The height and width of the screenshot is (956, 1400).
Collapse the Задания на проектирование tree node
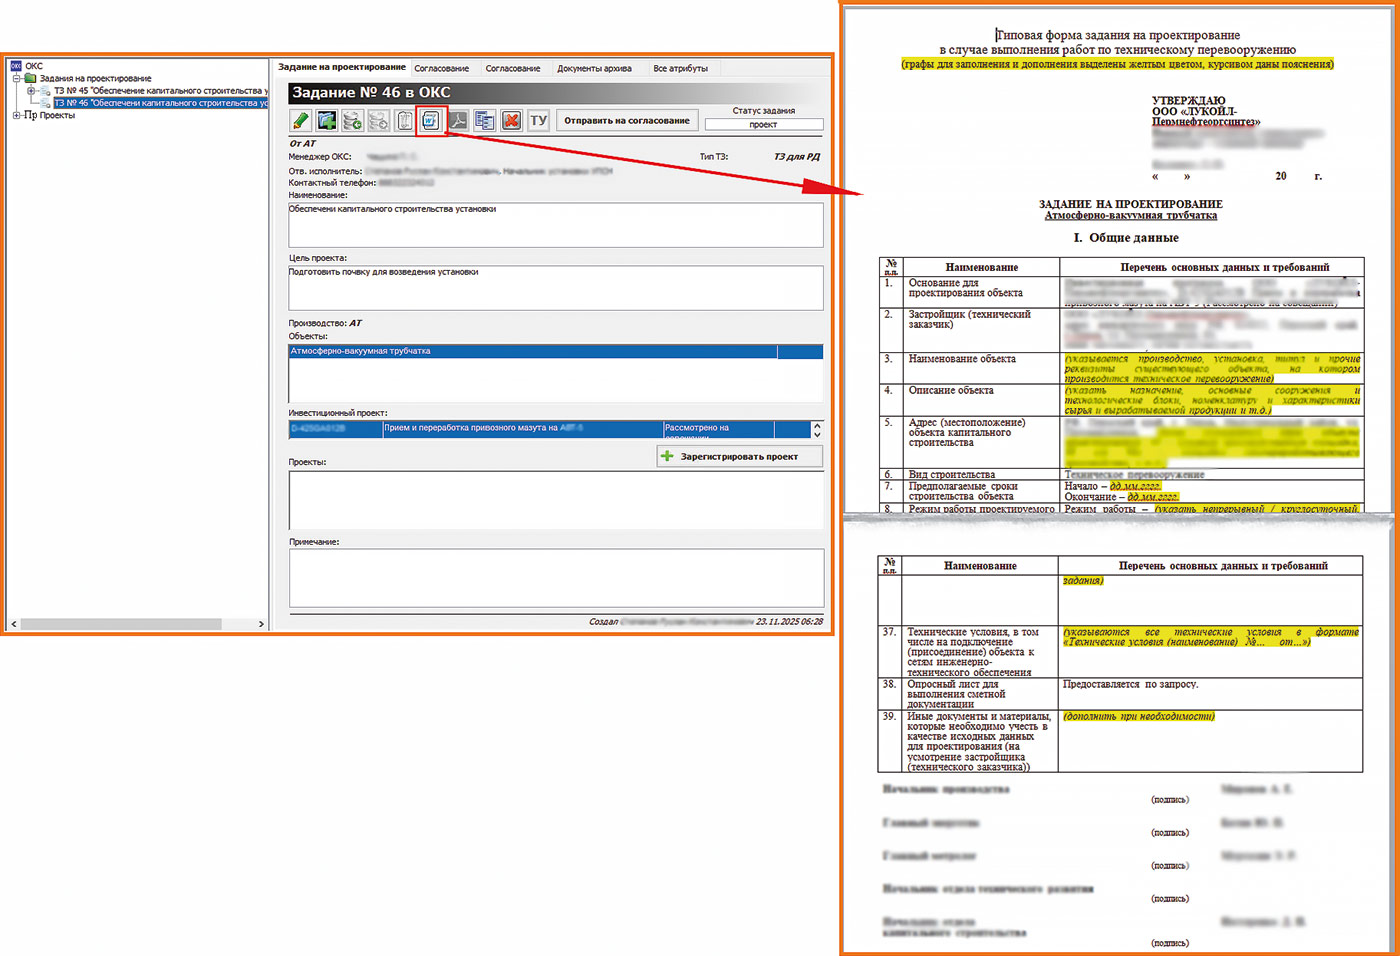[x=16, y=78]
